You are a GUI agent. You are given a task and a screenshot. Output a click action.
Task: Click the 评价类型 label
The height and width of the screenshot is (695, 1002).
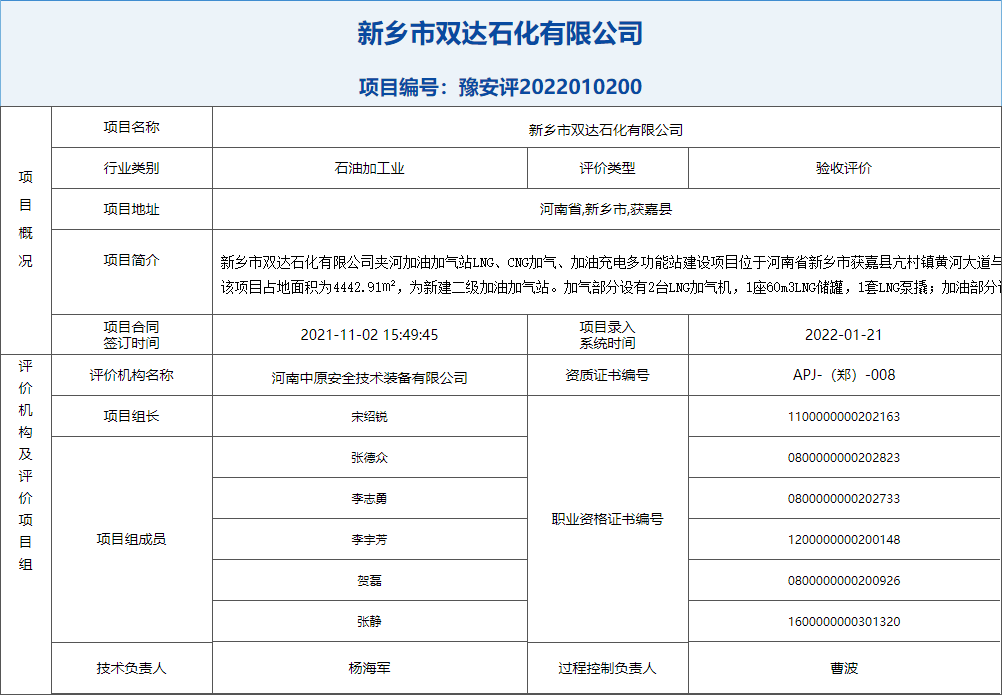coord(607,169)
